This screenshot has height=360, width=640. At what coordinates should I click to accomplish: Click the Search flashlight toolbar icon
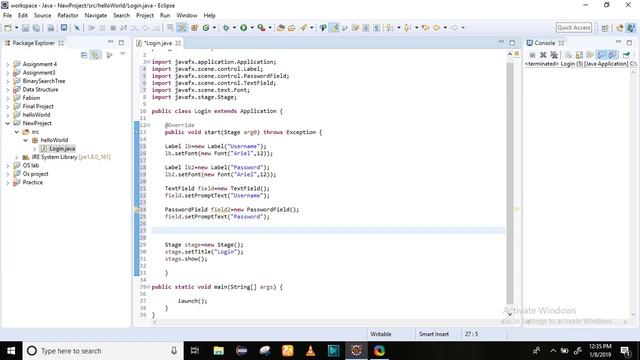click(303, 28)
